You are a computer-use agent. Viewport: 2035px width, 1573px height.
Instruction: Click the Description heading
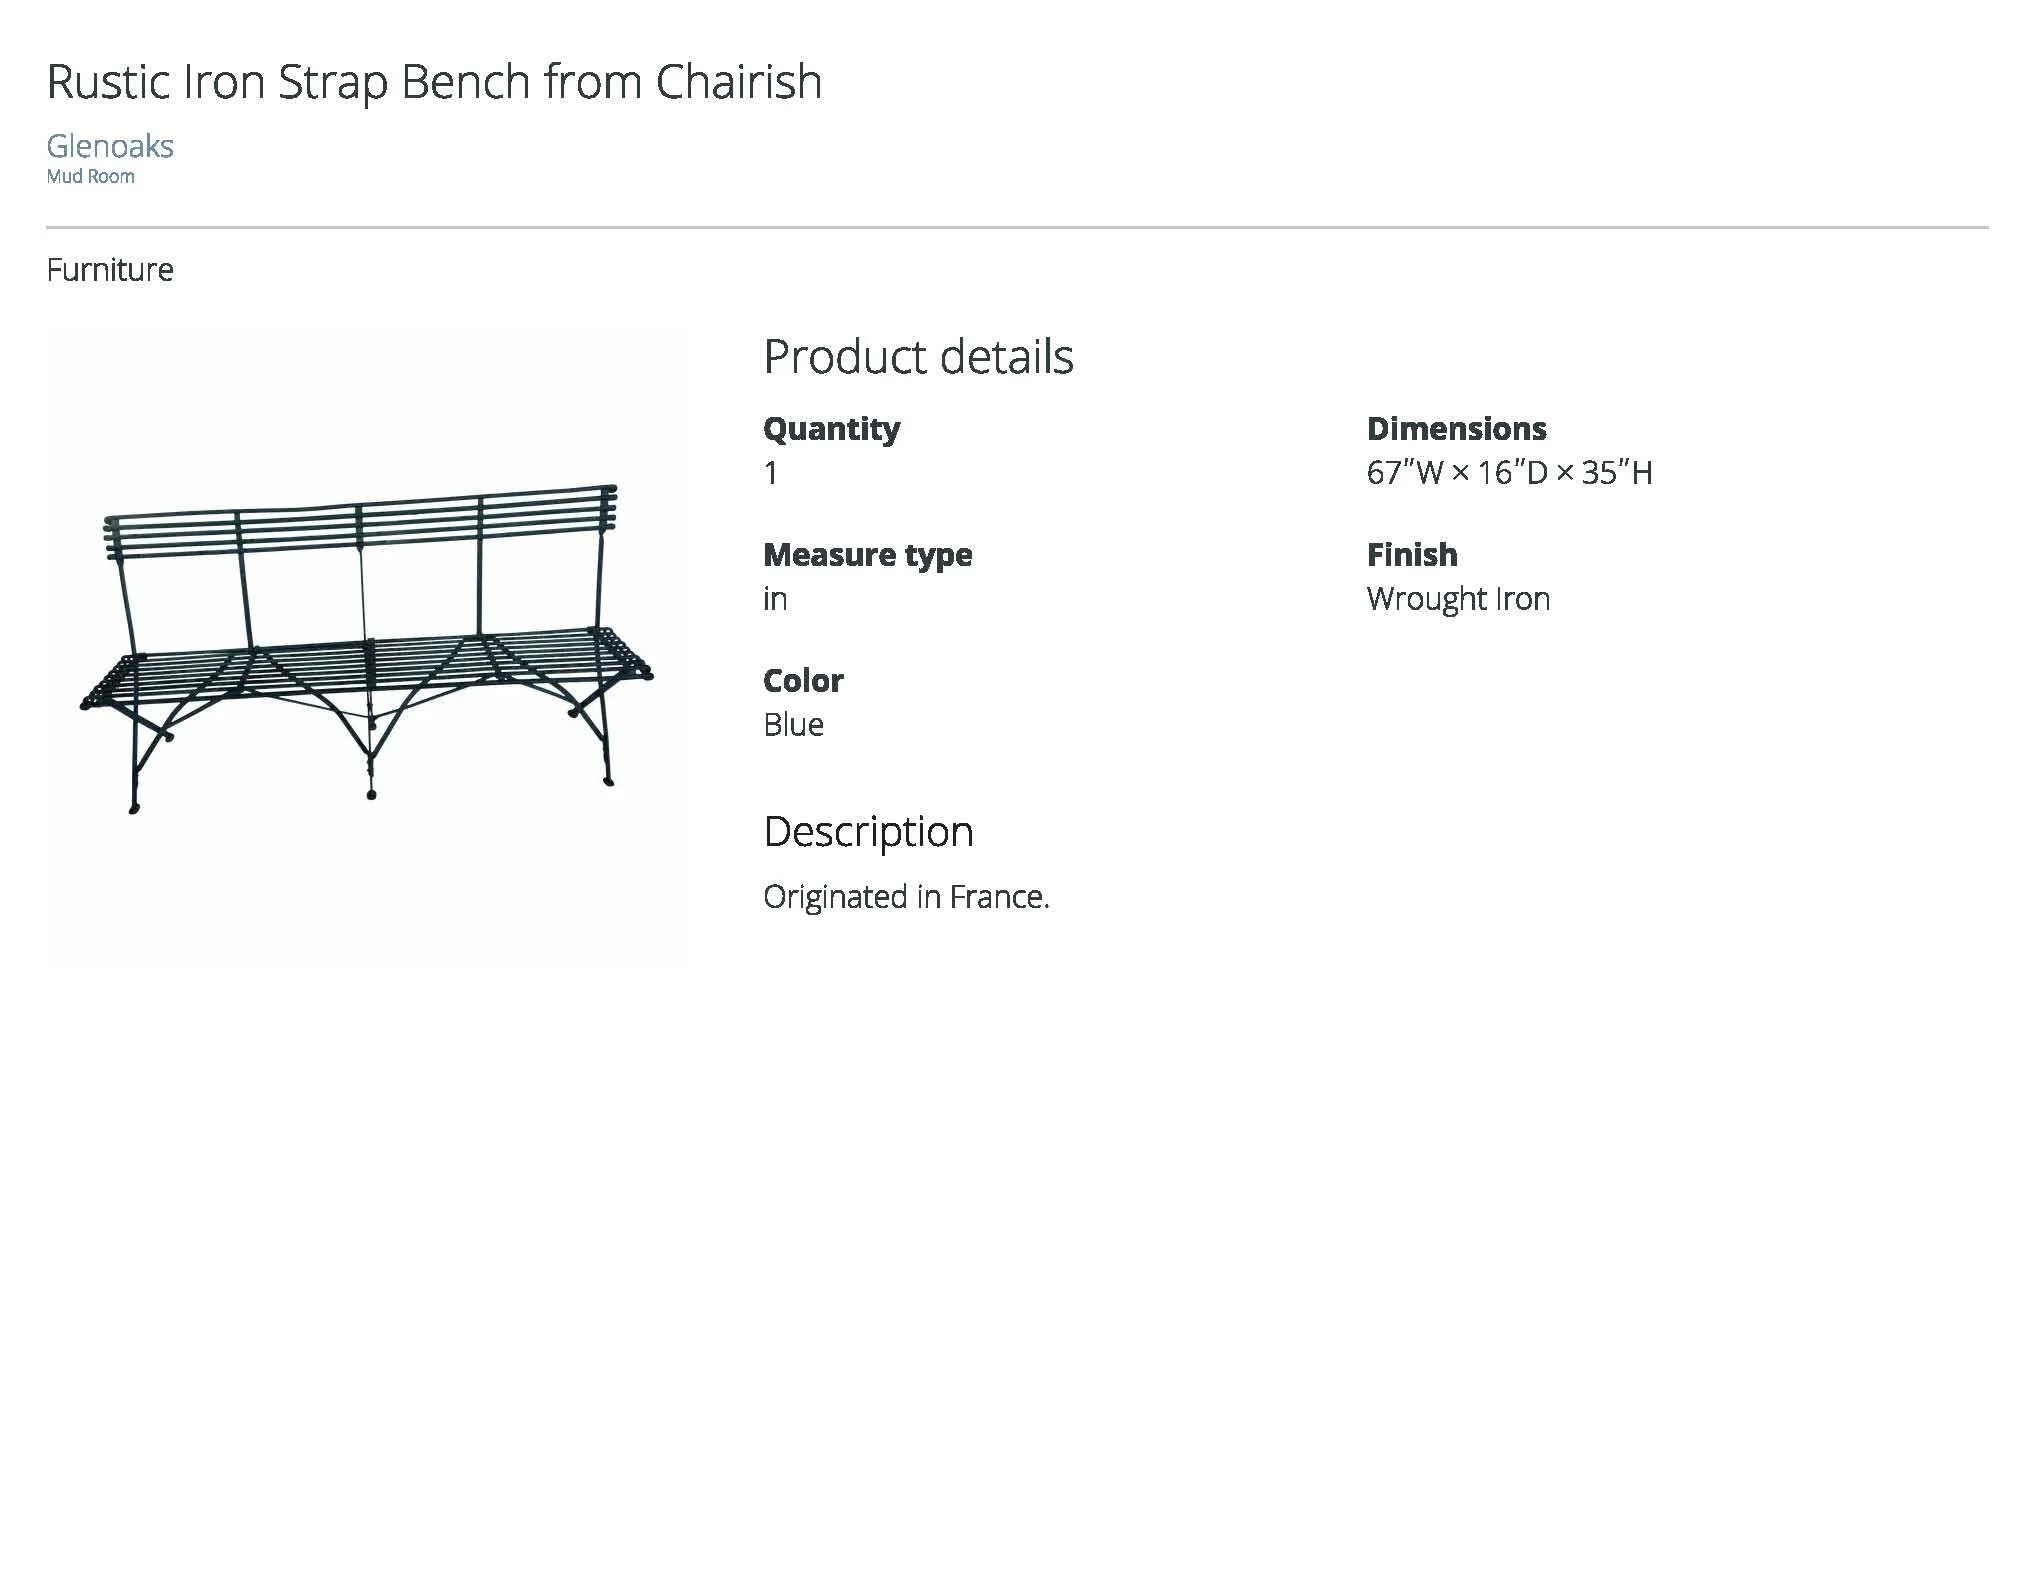coord(868,832)
